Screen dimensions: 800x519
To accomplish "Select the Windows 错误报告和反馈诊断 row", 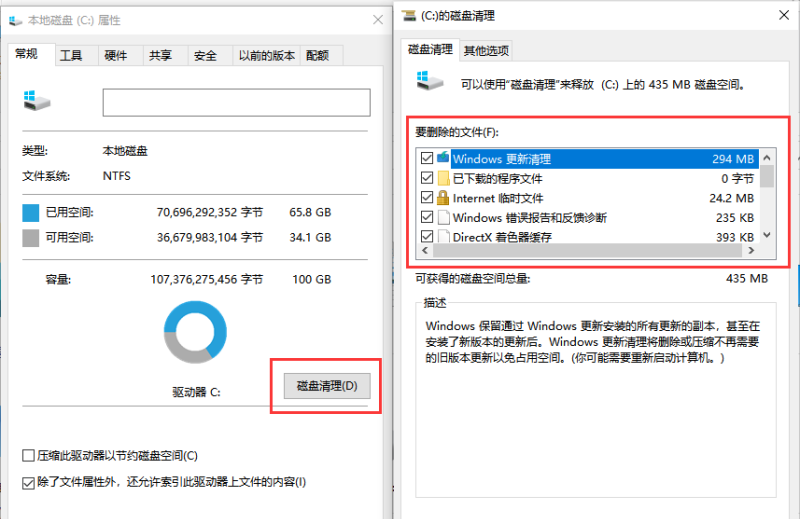I will [x=588, y=217].
